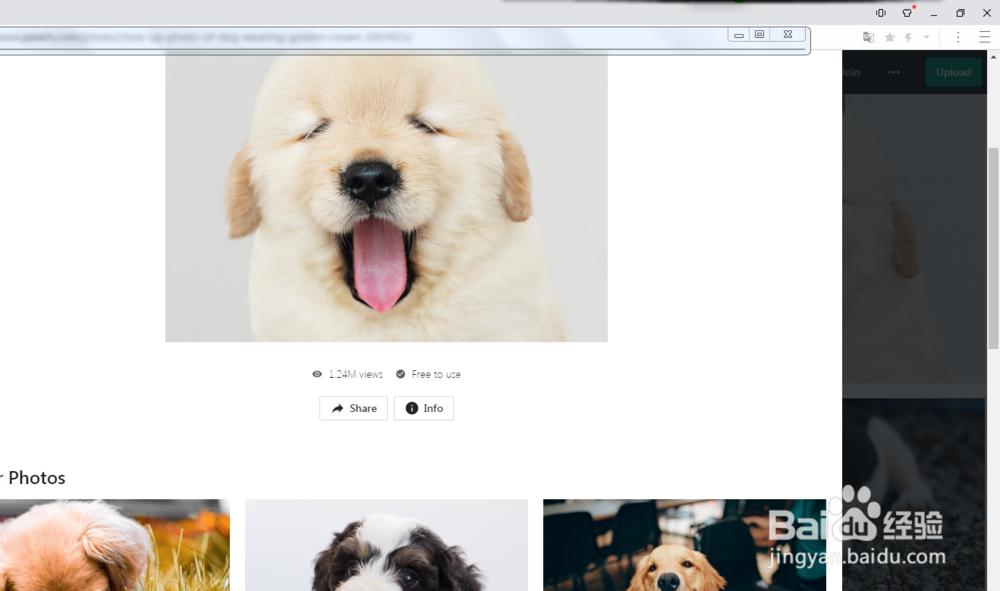The image size is (1000, 591).
Task: Restore down the browser window
Action: [x=960, y=13]
